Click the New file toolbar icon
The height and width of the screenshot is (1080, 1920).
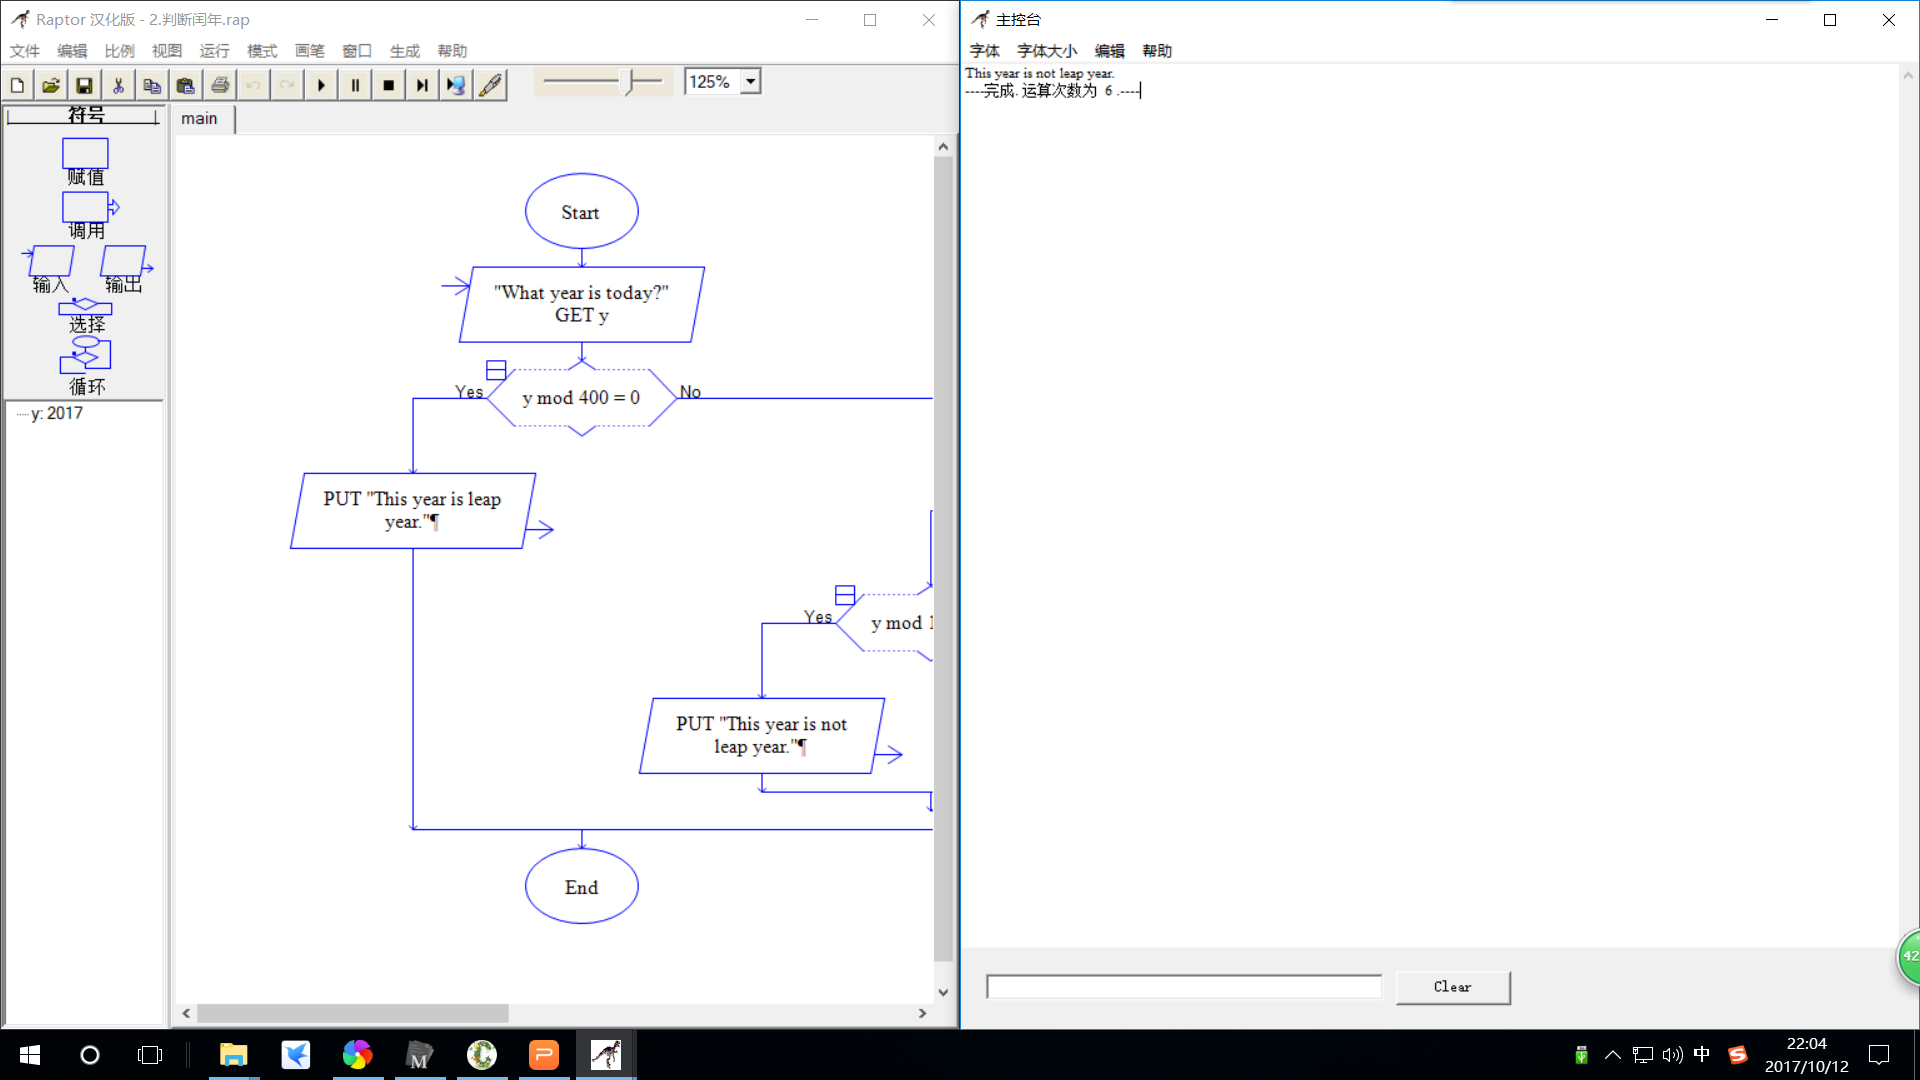(x=18, y=85)
